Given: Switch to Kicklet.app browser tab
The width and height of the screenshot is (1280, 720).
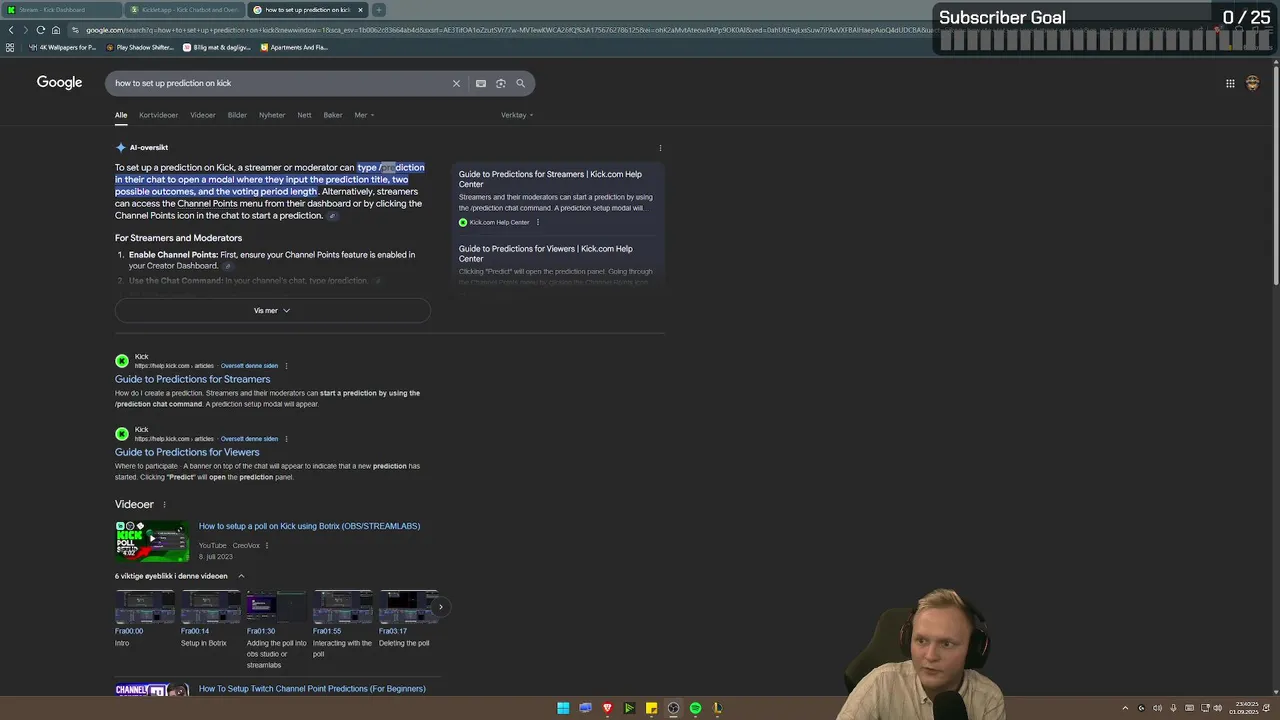Looking at the screenshot, I should coord(185,10).
